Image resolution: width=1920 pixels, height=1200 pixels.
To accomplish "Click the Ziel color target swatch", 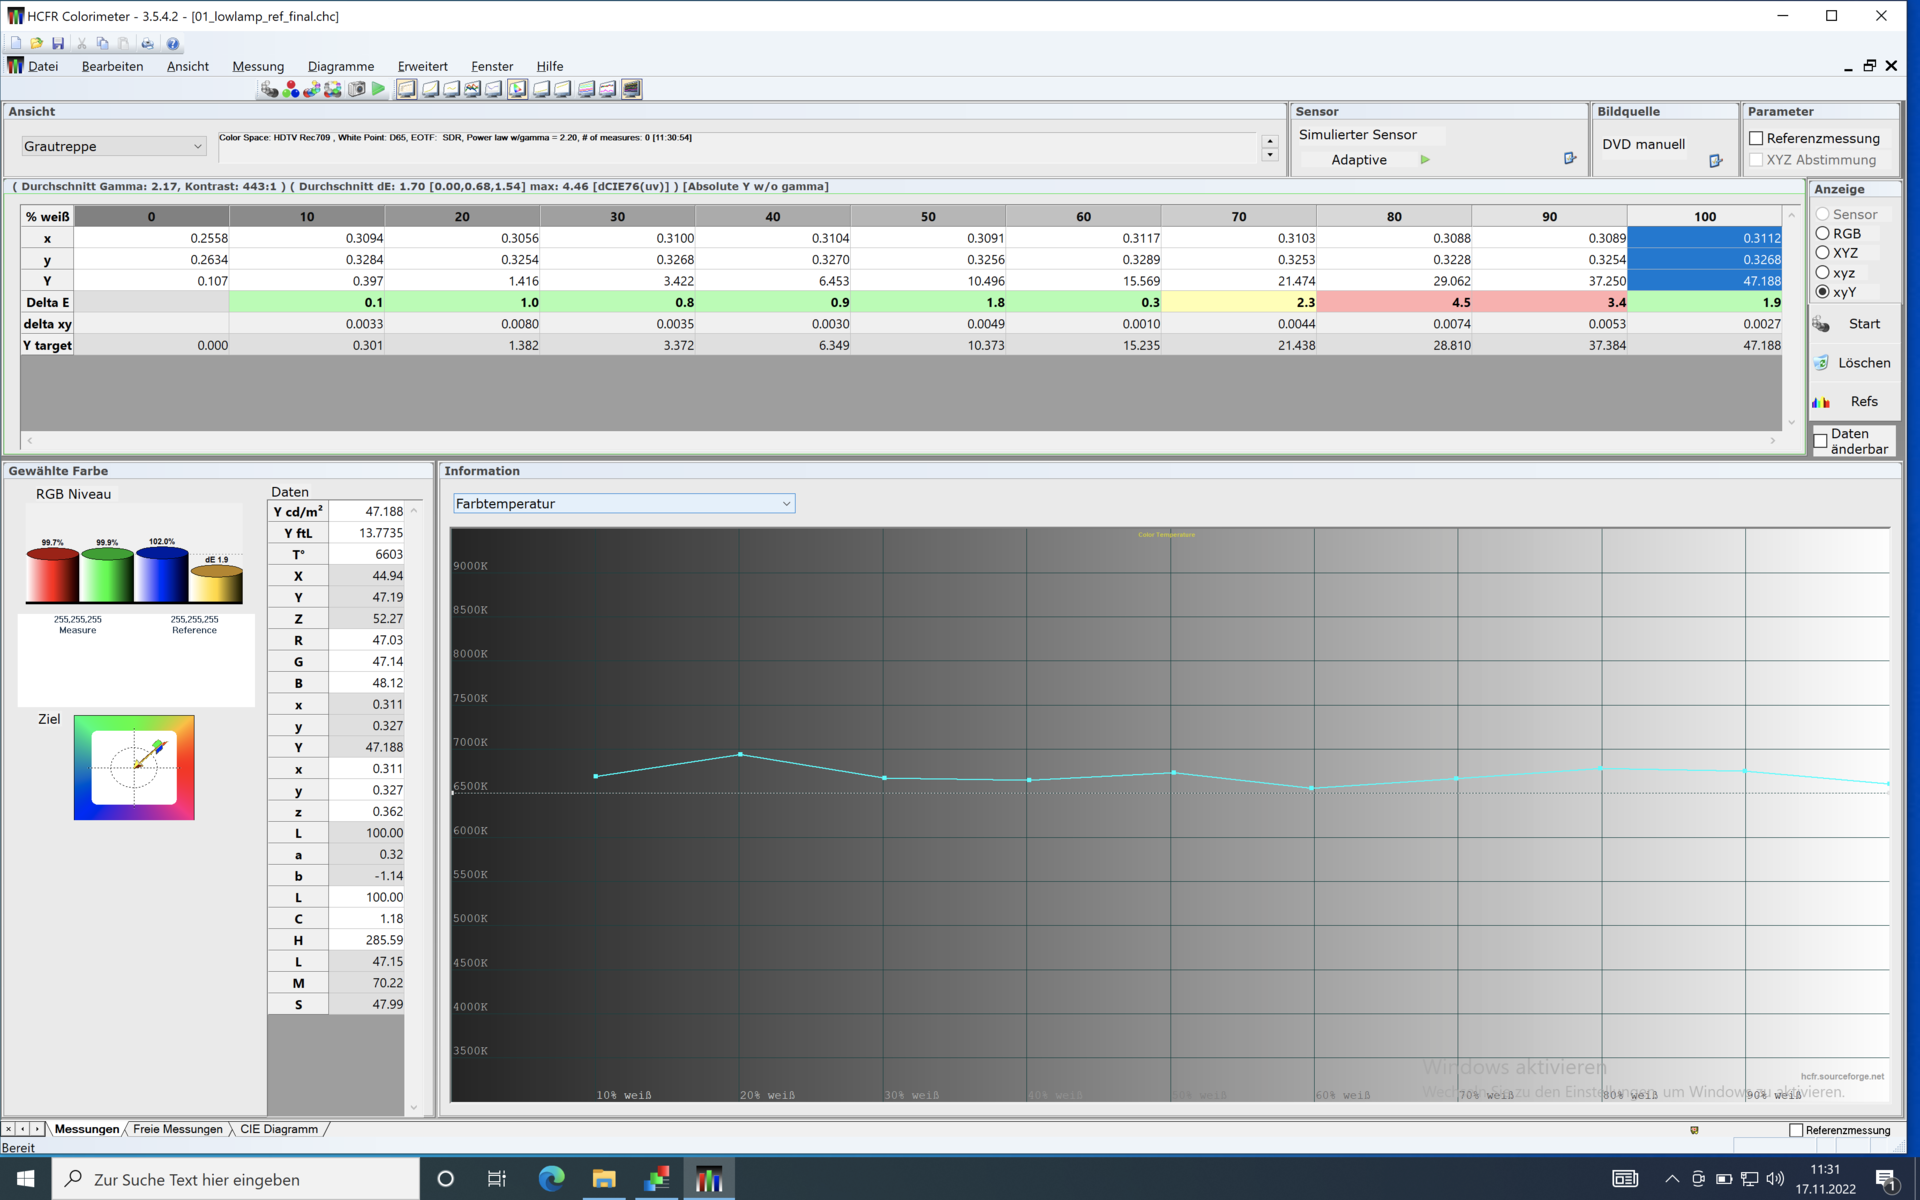I will click(x=134, y=767).
